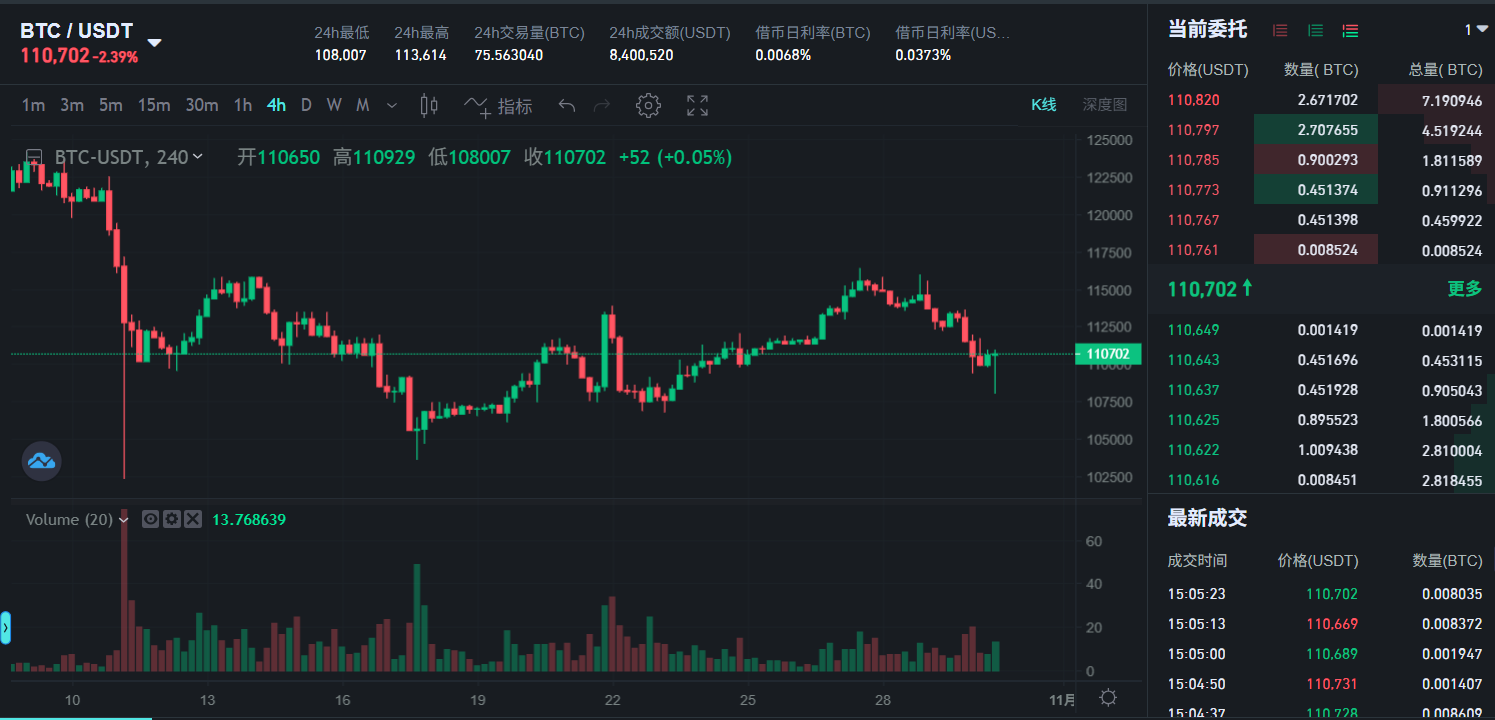The image size is (1495, 720).
Task: Click the 更多 link in order book
Action: pyautogui.click(x=1465, y=289)
